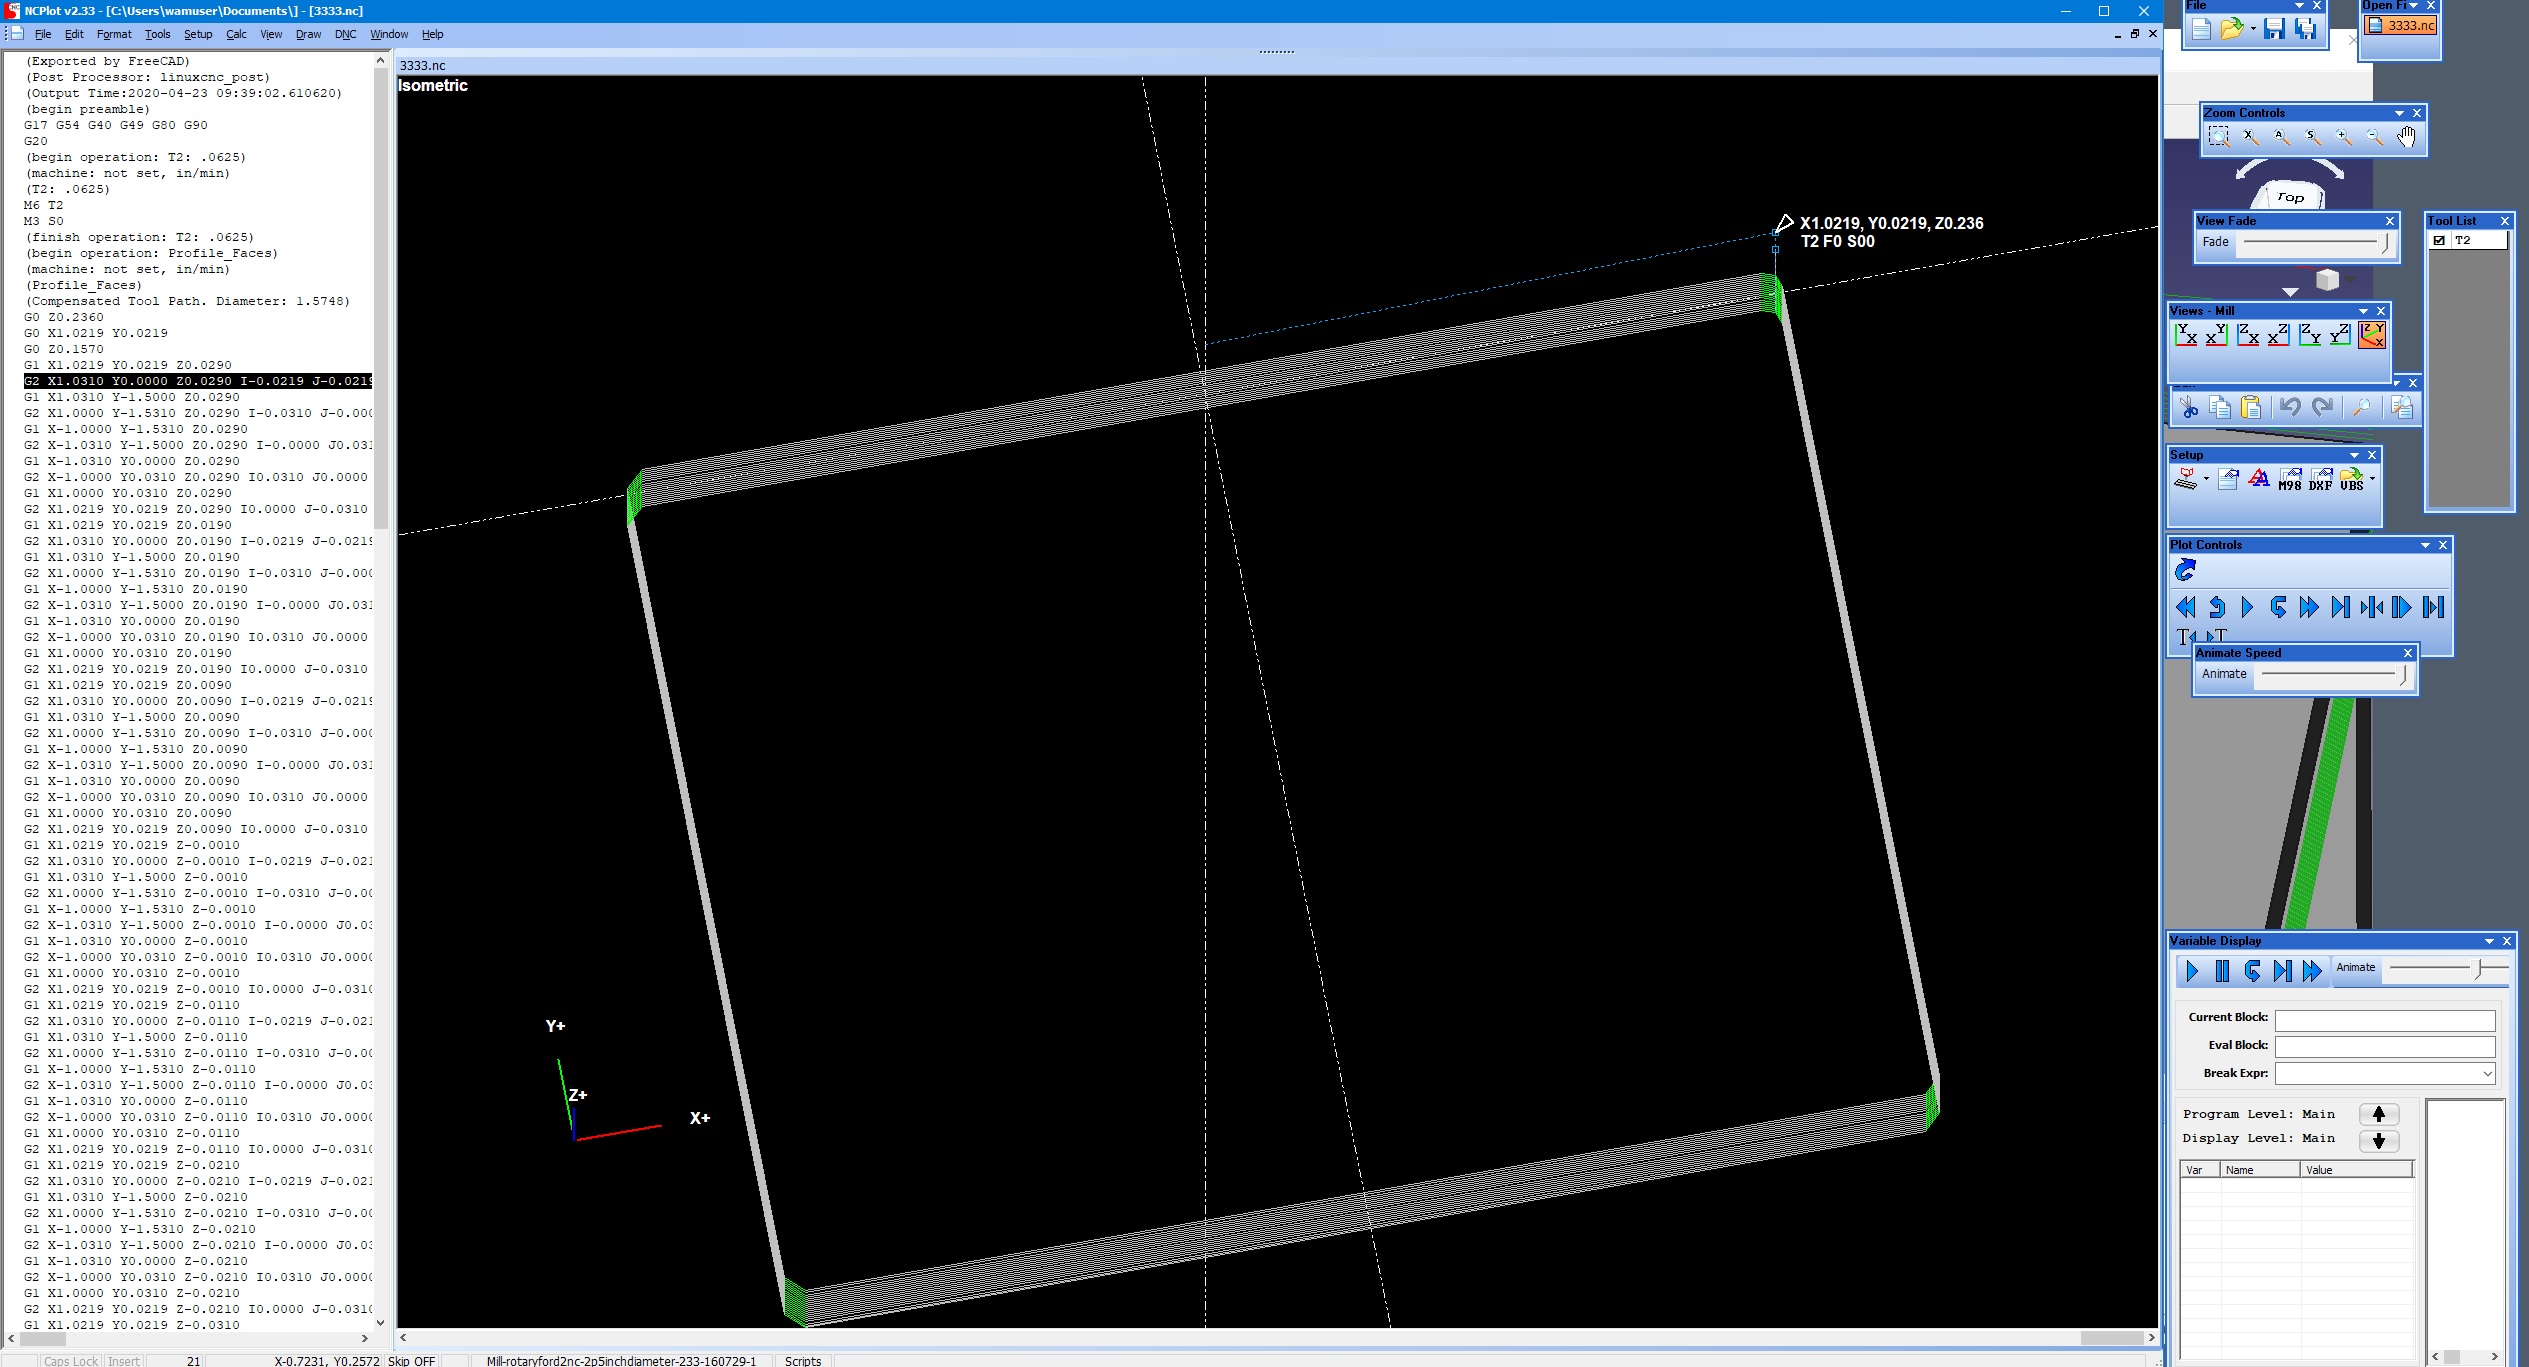Click the Name column header in variable table
Image resolution: width=2529 pixels, height=1367 pixels.
pos(2260,1170)
